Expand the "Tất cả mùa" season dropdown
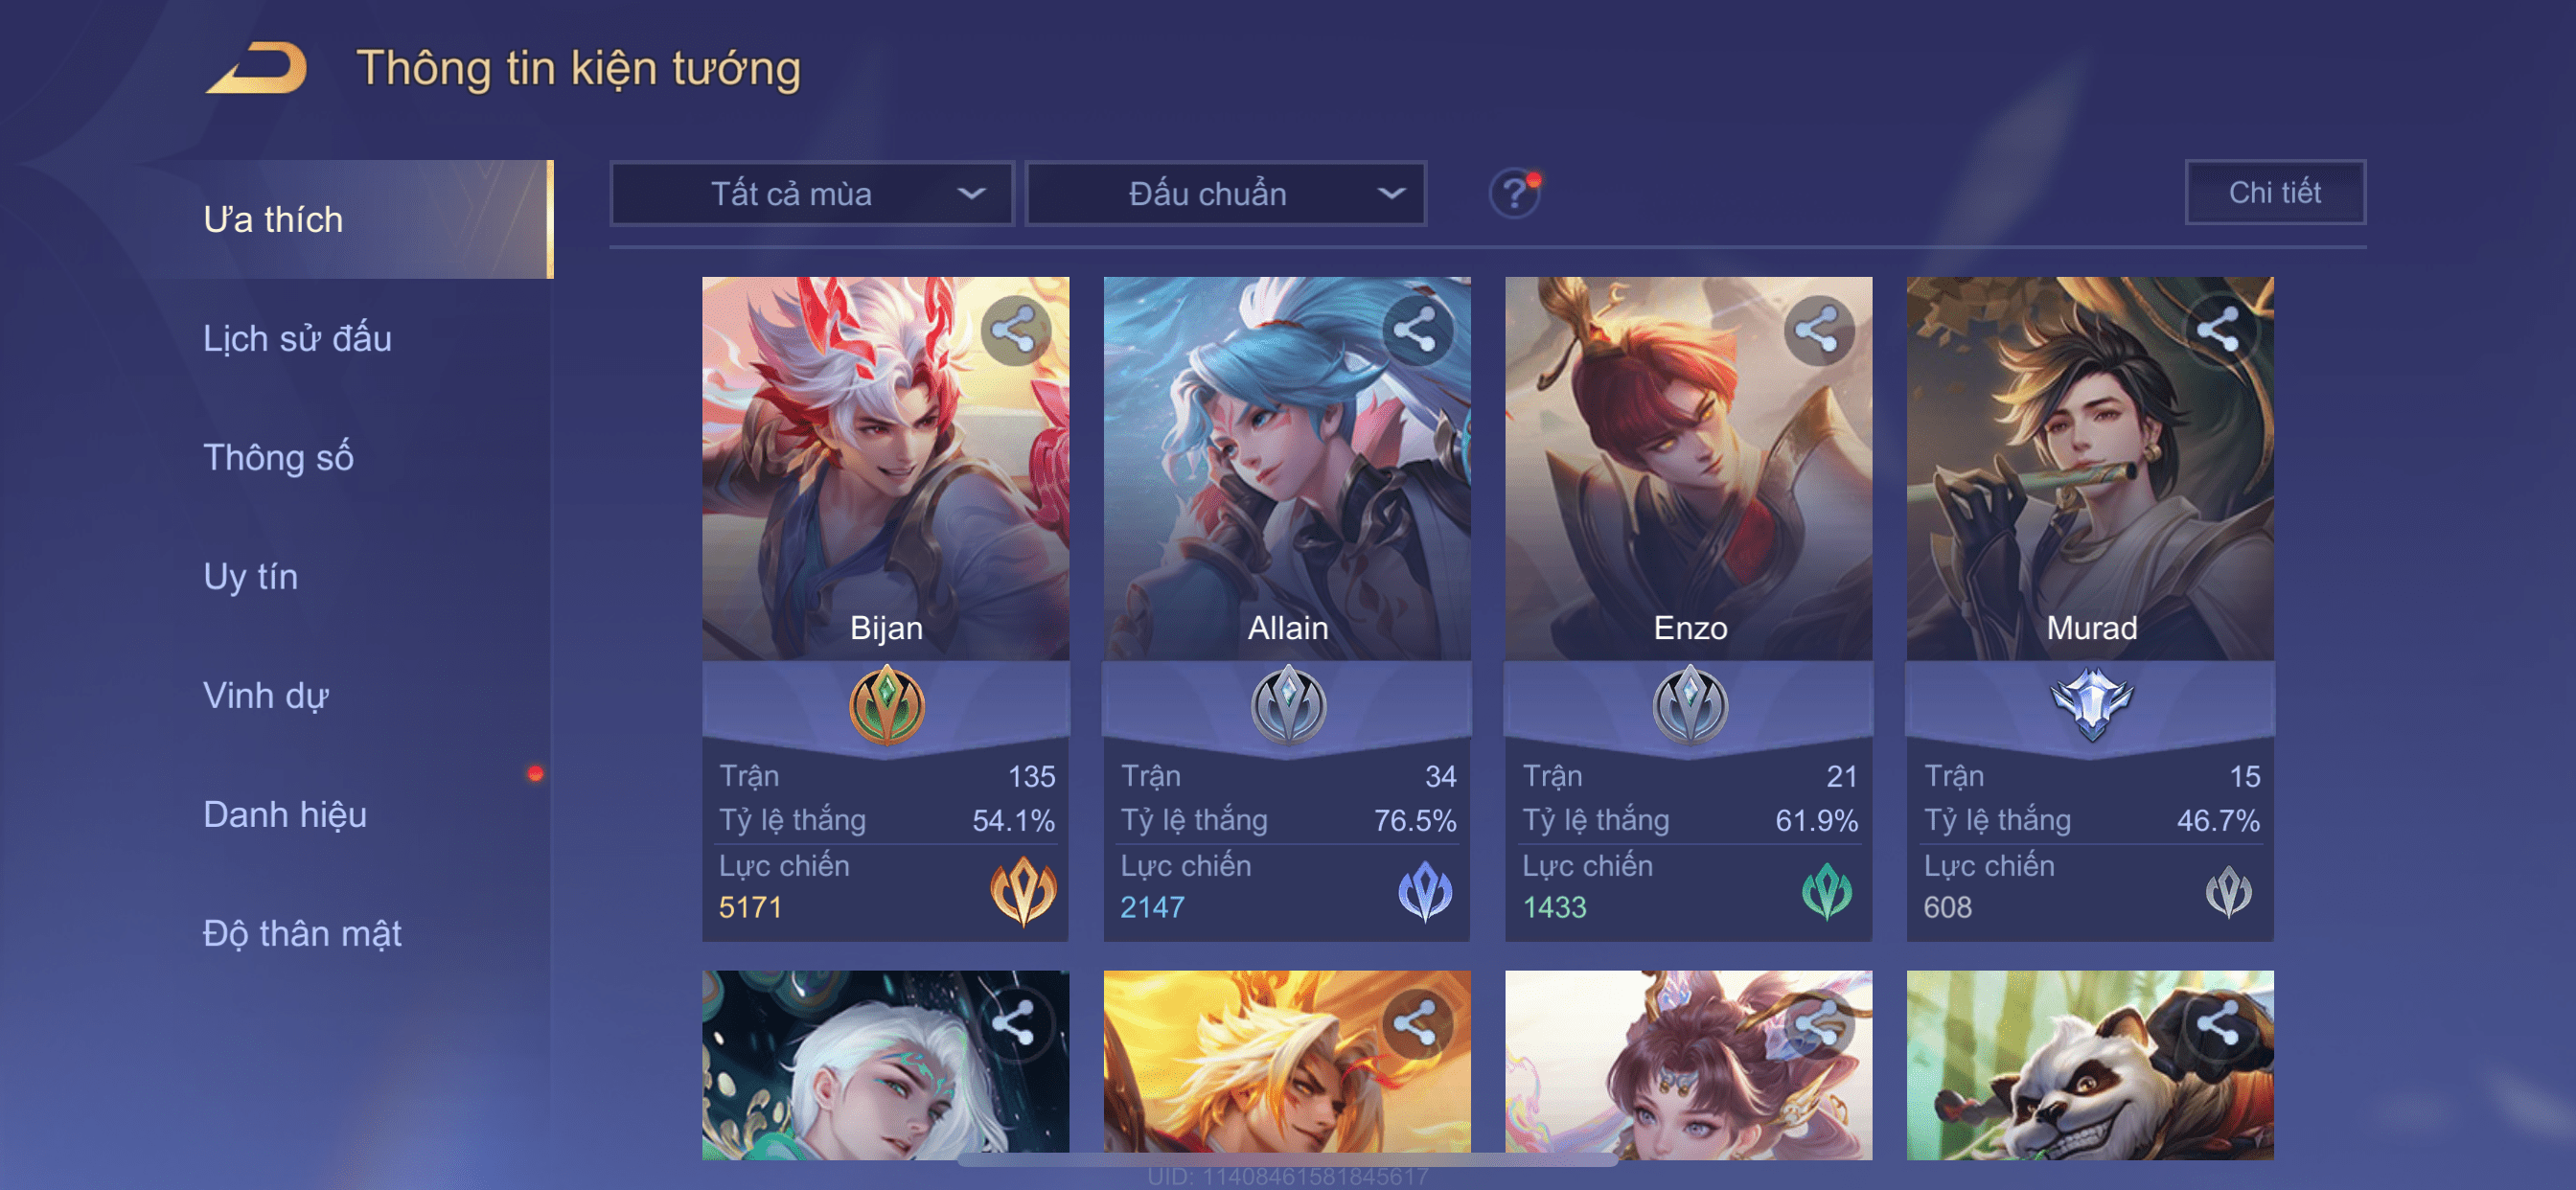Viewport: 2576px width, 1190px height. point(812,193)
